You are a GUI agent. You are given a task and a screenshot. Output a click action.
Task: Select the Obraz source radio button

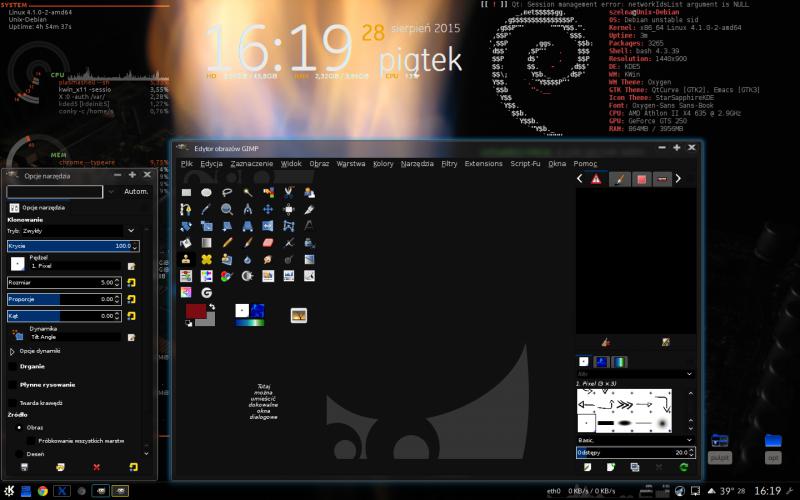point(20,427)
